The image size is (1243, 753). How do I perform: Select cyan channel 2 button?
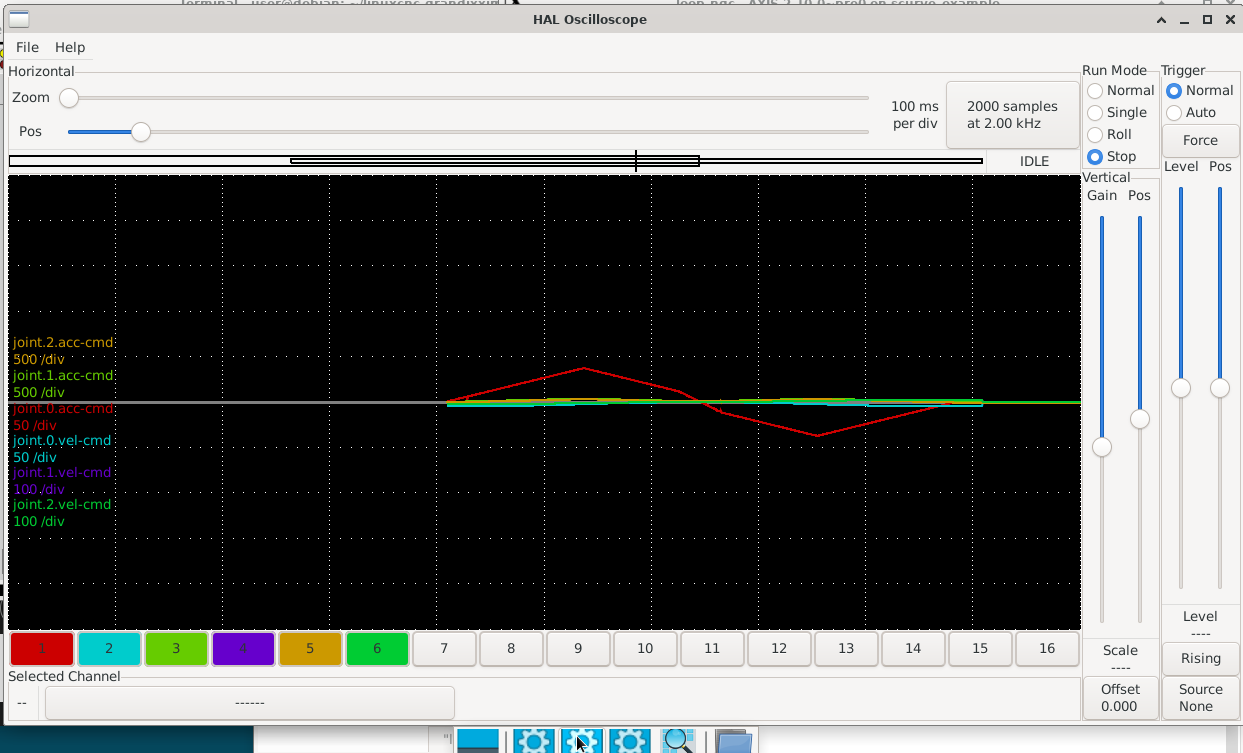[x=109, y=649]
